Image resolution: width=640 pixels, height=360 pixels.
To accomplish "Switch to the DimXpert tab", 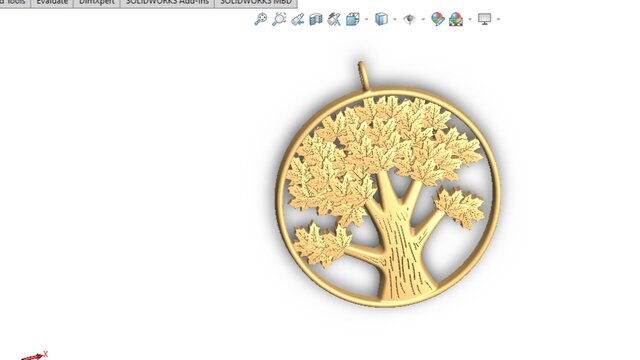I will 97,2.
